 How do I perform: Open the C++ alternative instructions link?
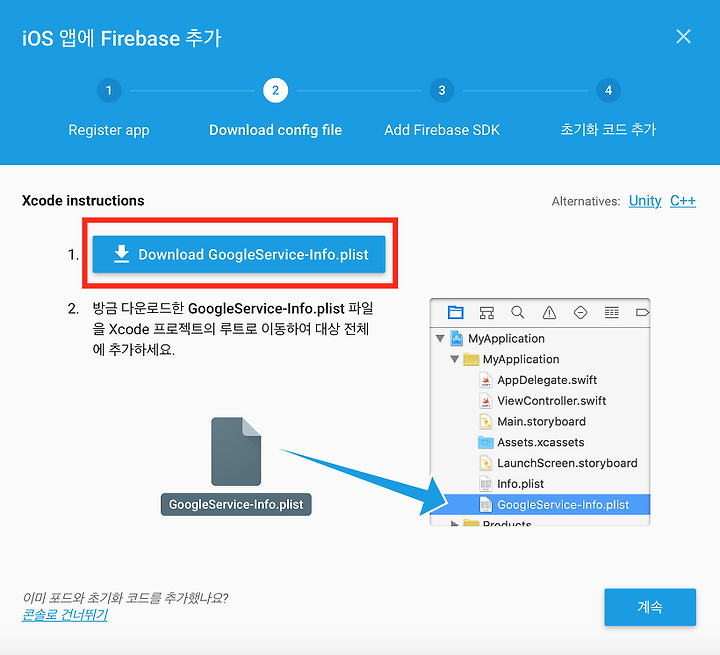(x=683, y=201)
